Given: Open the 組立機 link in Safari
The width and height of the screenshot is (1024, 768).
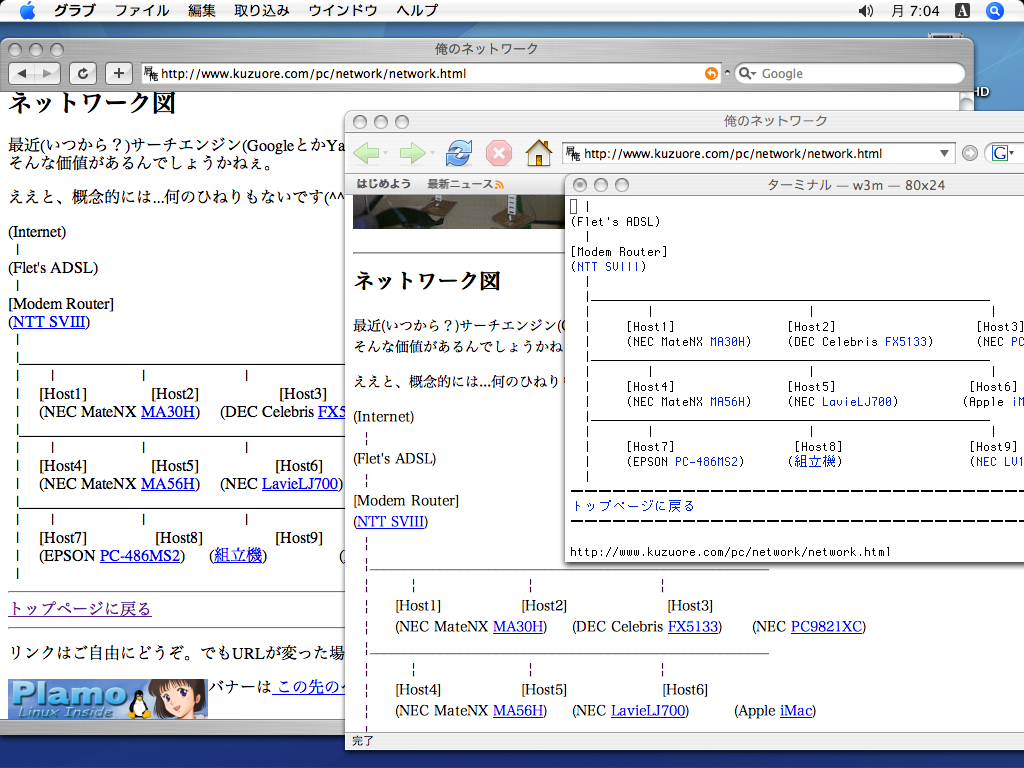Looking at the screenshot, I should pyautogui.click(x=238, y=556).
